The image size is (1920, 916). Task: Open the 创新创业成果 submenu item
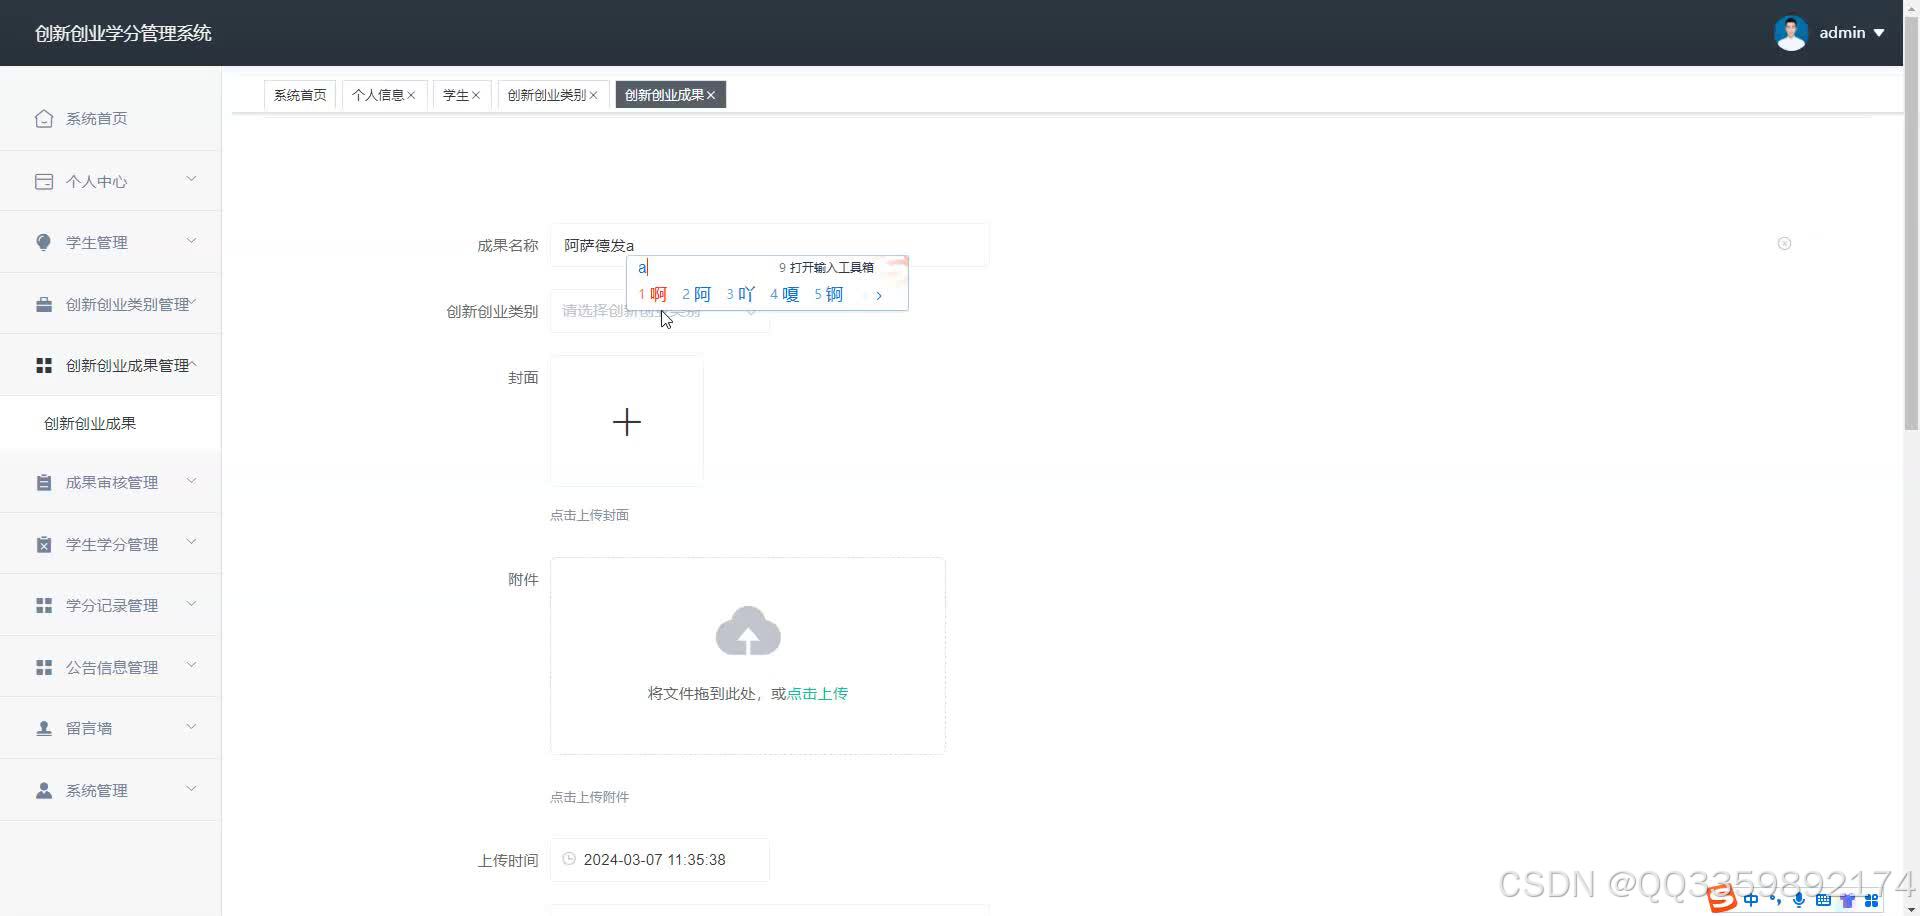pyautogui.click(x=110, y=424)
